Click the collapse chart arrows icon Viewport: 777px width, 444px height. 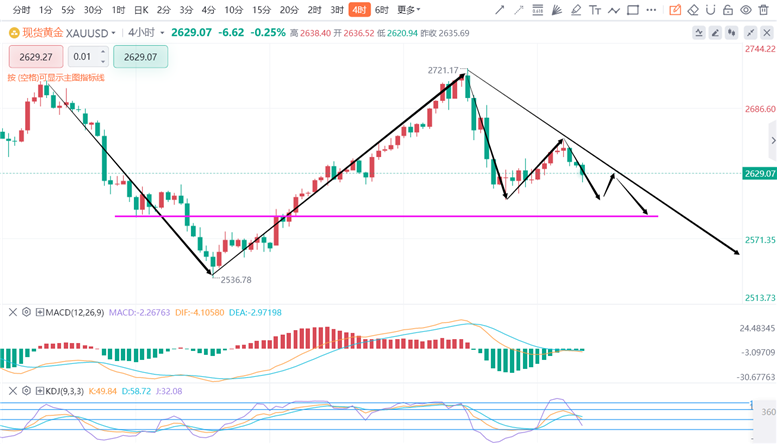(x=751, y=33)
